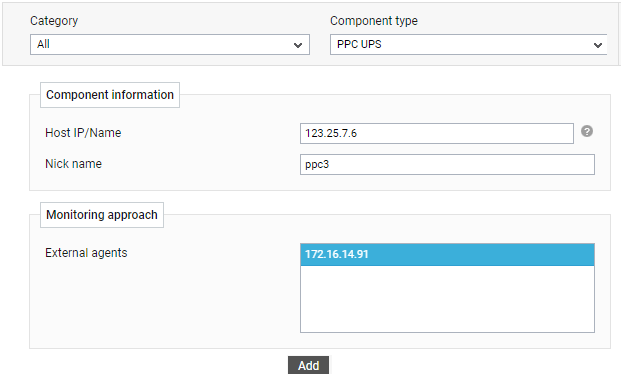The height and width of the screenshot is (379, 621).
Task: Click the Category dropdown chevron arrow
Action: coord(298,45)
